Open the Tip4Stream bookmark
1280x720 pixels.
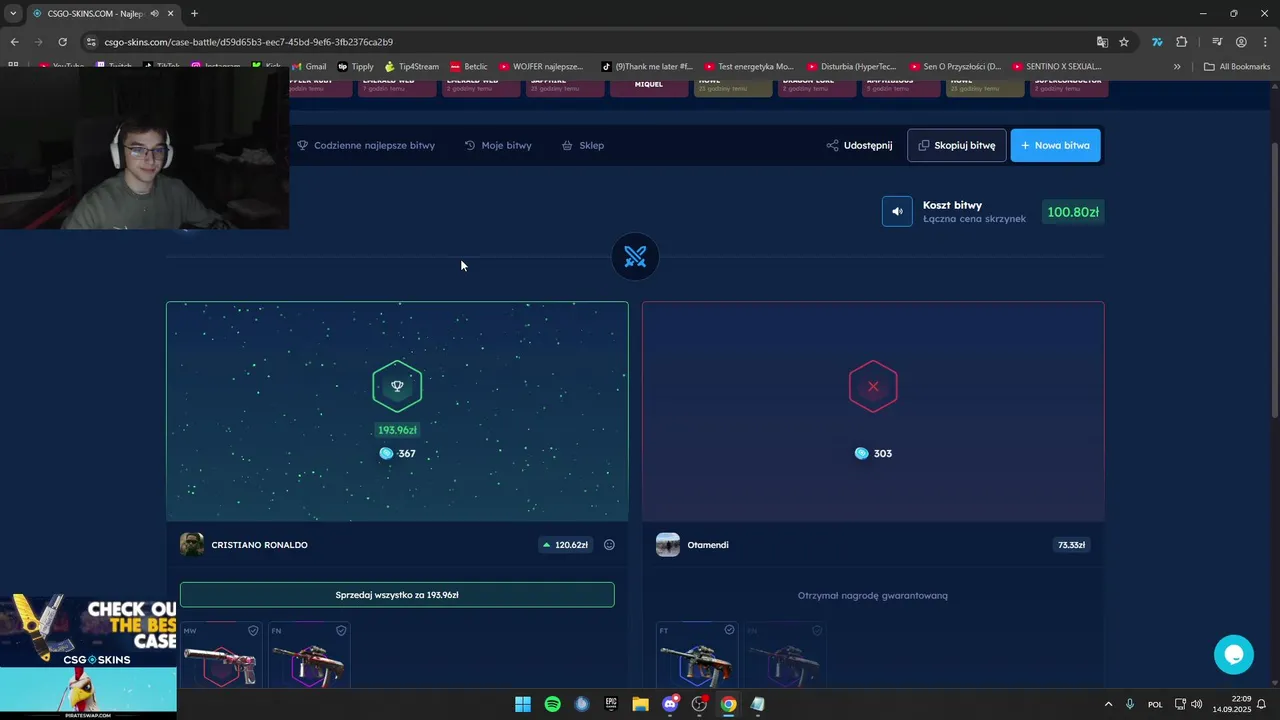(412, 67)
